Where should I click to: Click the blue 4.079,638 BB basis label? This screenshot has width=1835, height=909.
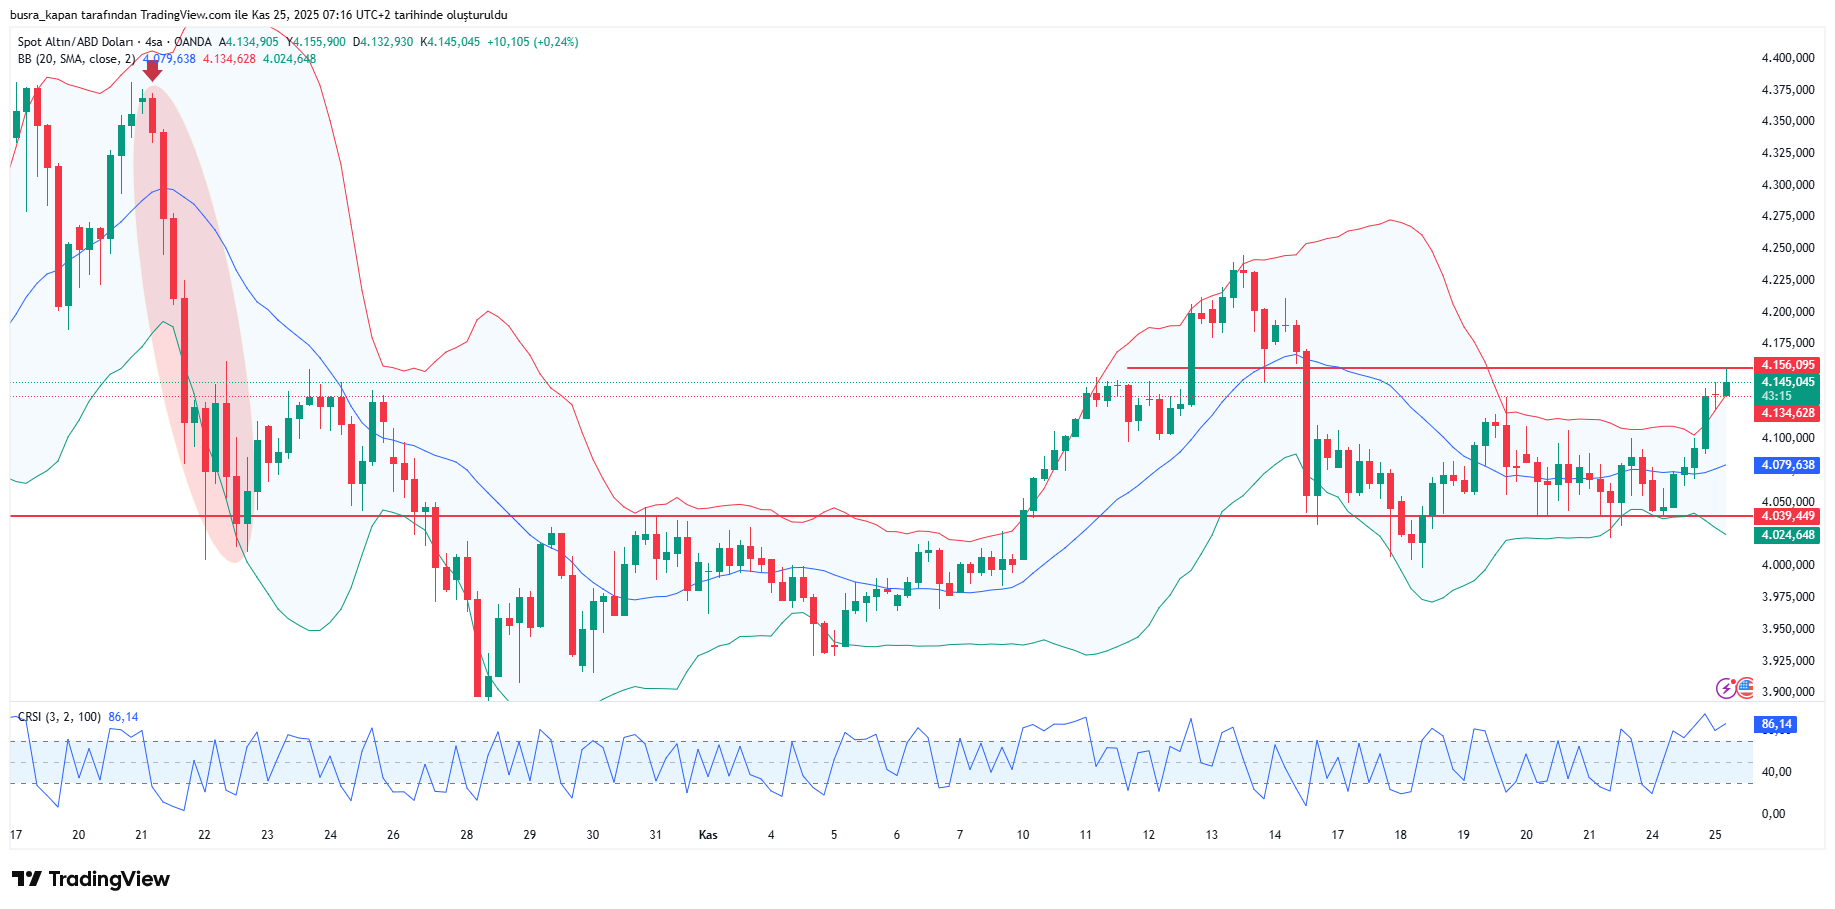coord(1787,465)
